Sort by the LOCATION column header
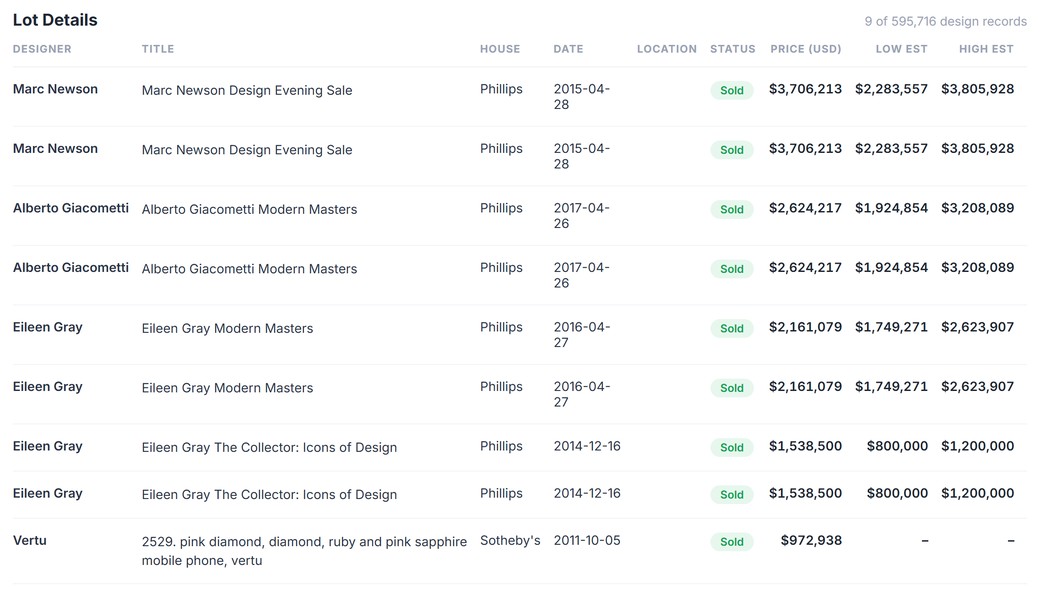Screen dimensions: 1040x597 coord(667,49)
